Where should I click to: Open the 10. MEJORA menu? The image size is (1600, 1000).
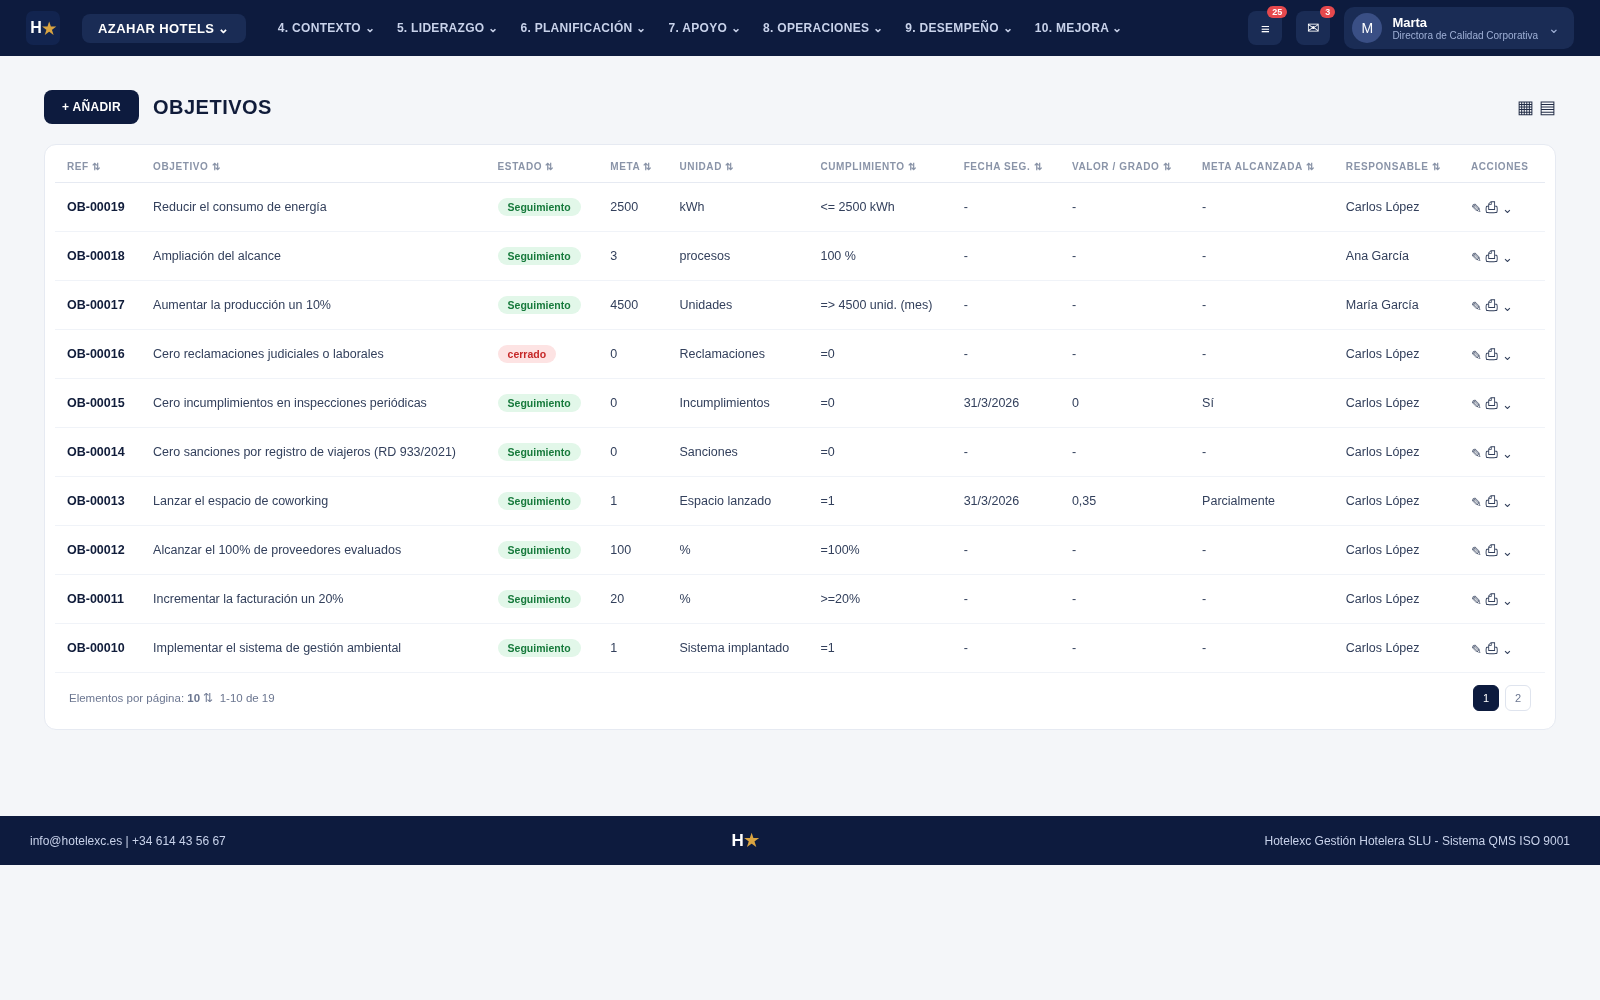1078,28
